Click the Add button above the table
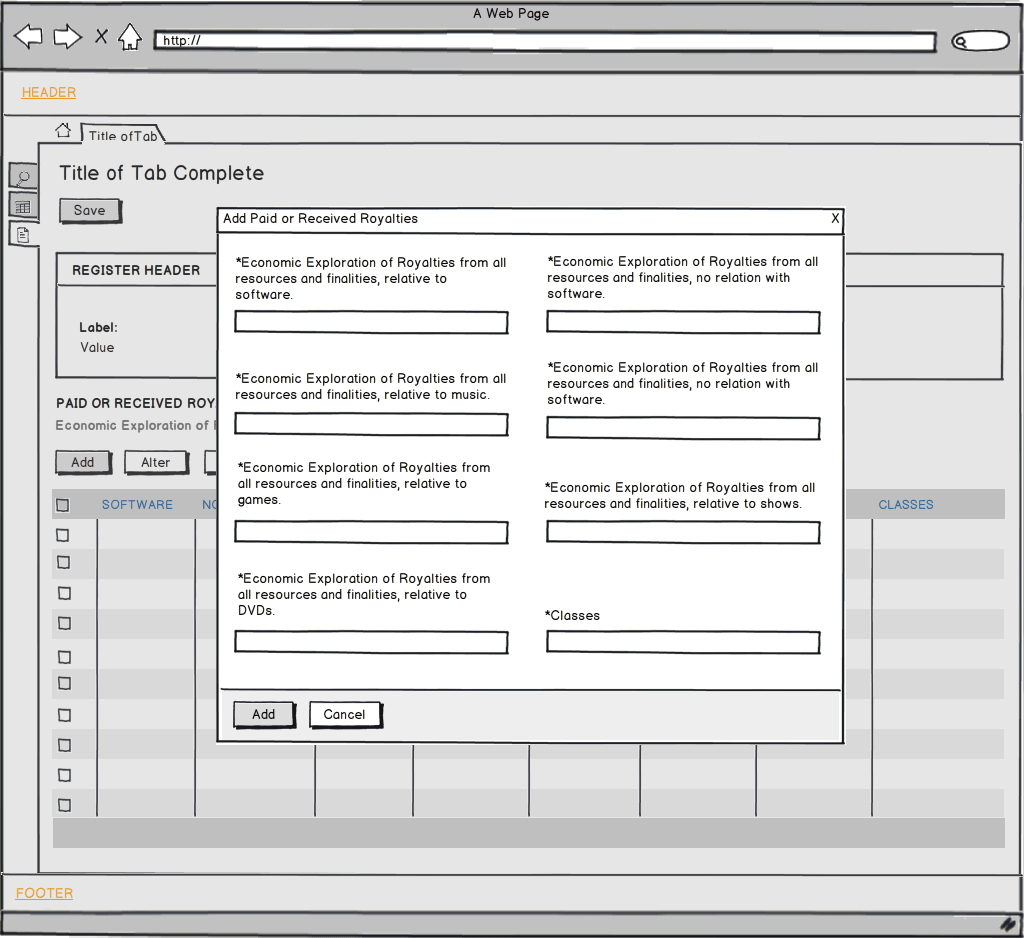 [x=83, y=462]
